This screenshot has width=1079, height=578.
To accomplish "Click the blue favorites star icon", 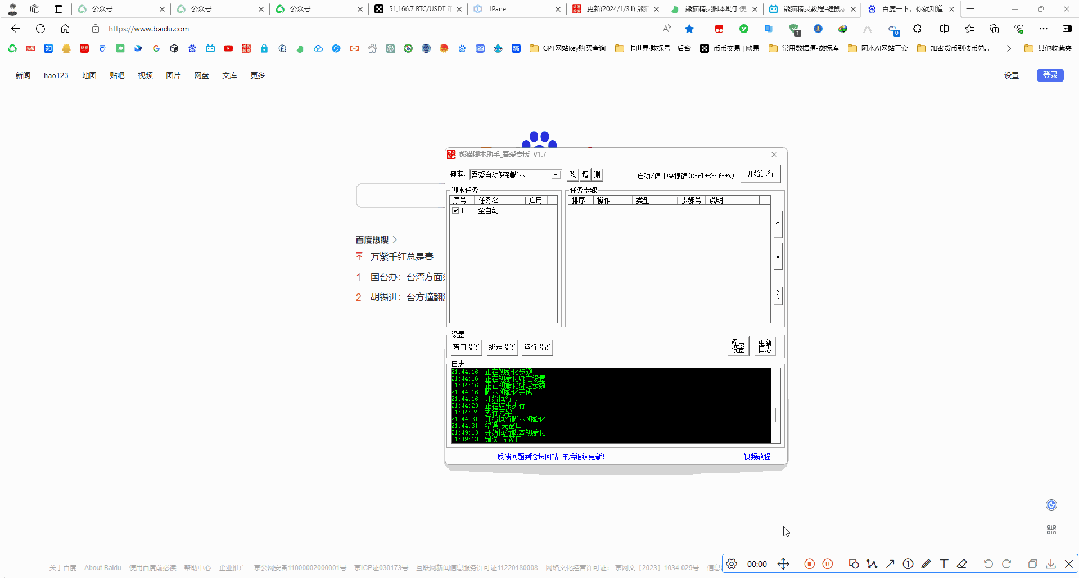I will [689, 29].
